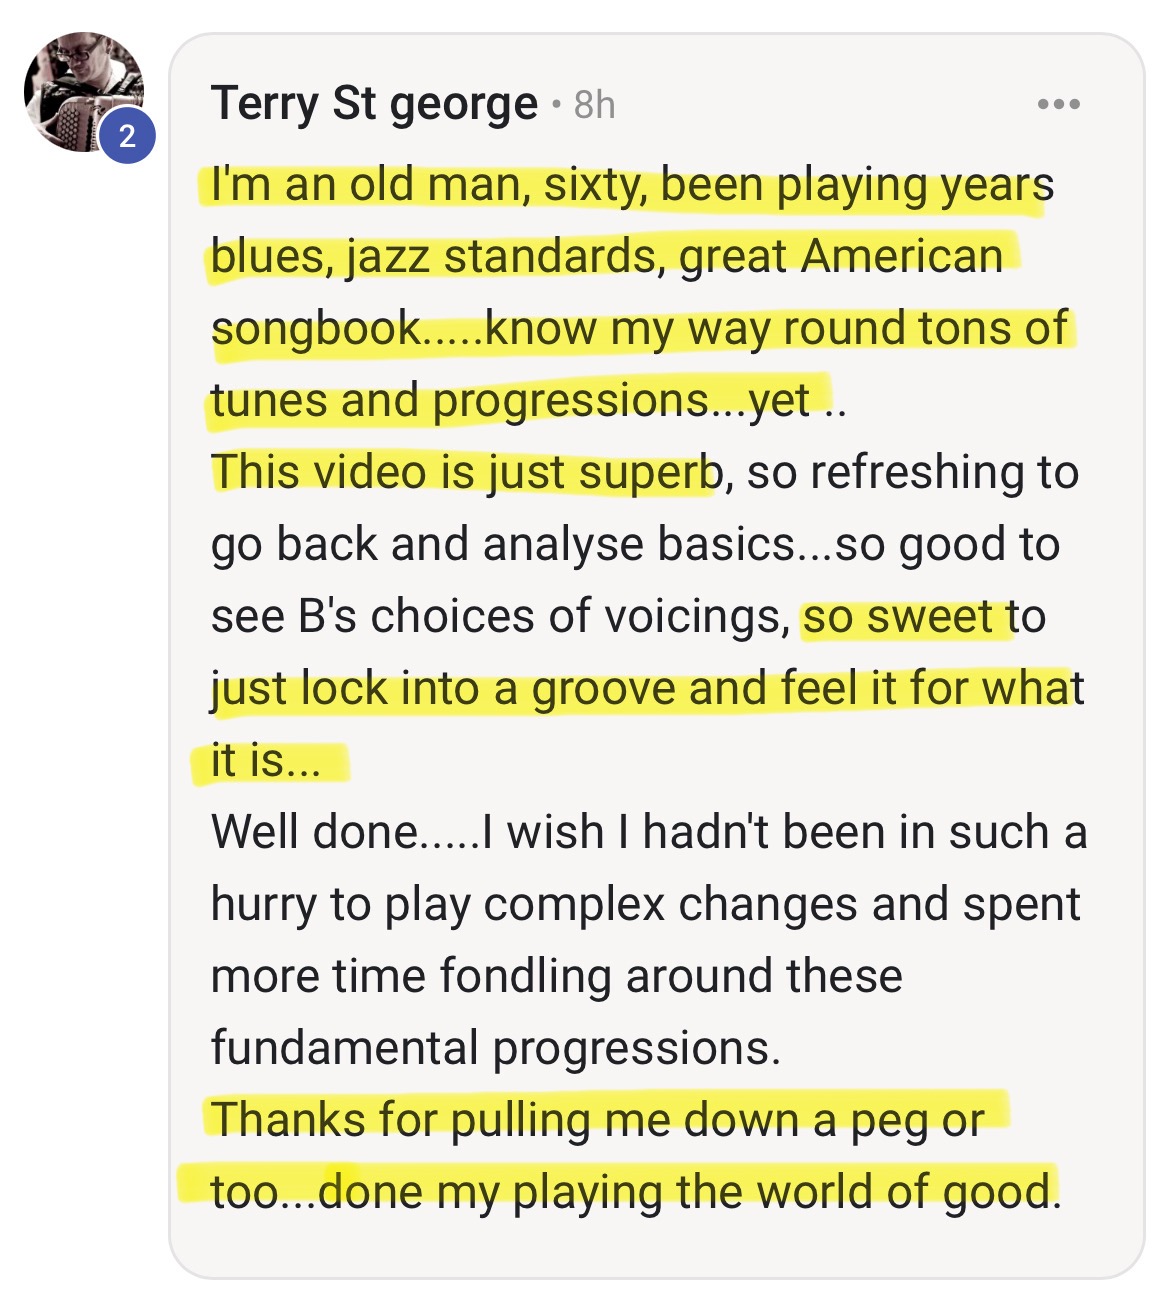1170x1295 pixels.
Task: Click the line "go back and analyse basics"
Action: (502, 545)
